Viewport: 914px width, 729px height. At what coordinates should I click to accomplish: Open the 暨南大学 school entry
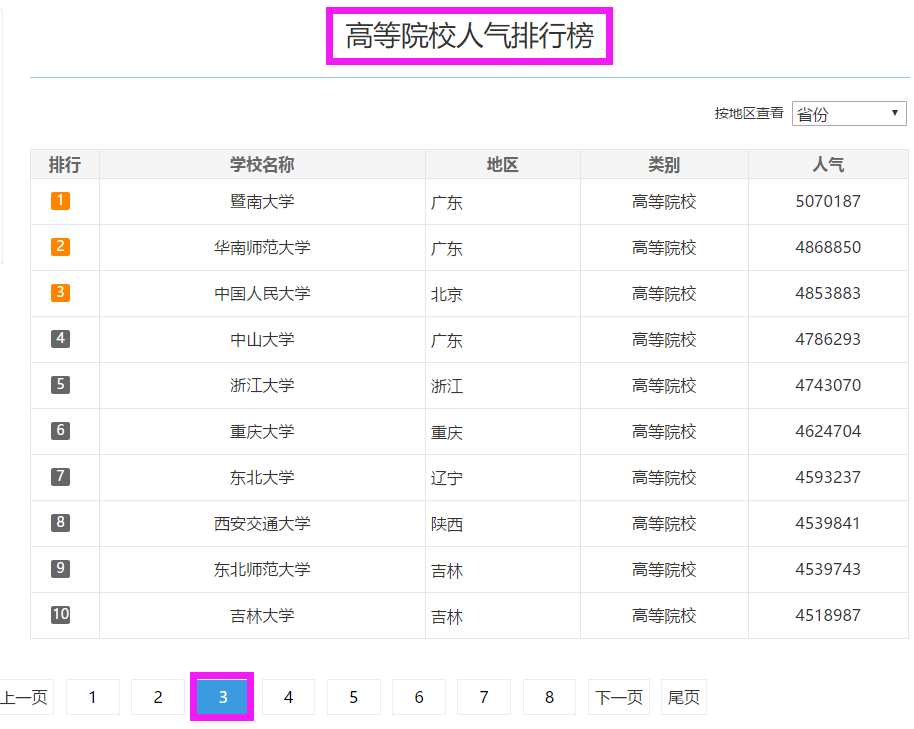(262, 201)
